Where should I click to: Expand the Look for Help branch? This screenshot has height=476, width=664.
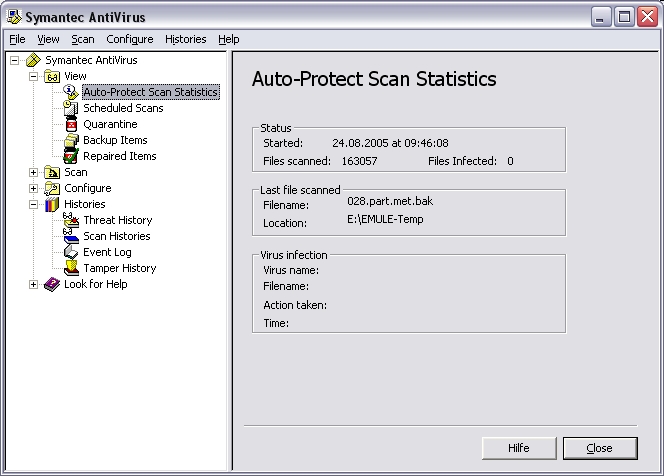coord(33,285)
